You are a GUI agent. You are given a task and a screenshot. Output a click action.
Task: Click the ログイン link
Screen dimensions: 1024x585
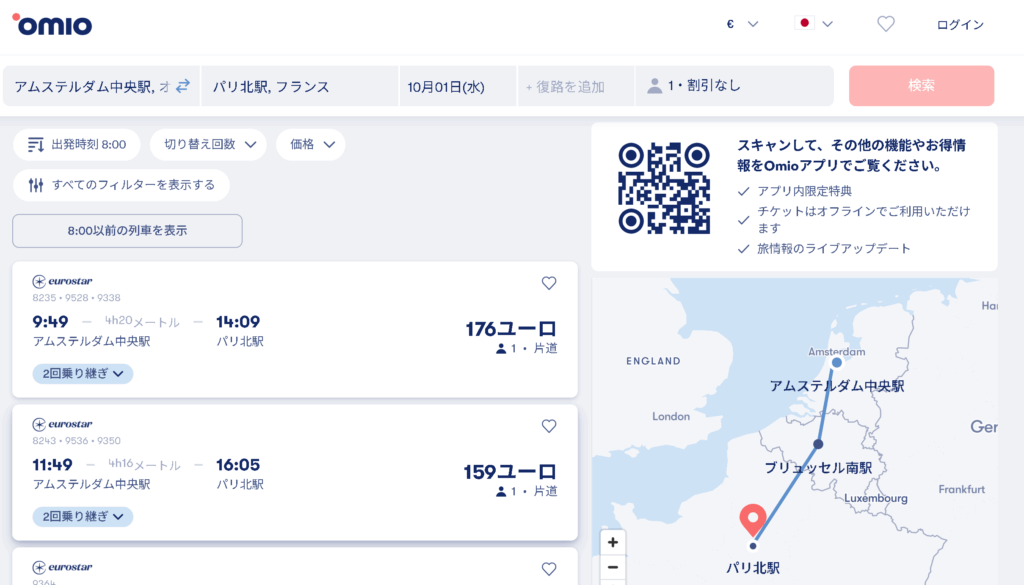point(959,25)
